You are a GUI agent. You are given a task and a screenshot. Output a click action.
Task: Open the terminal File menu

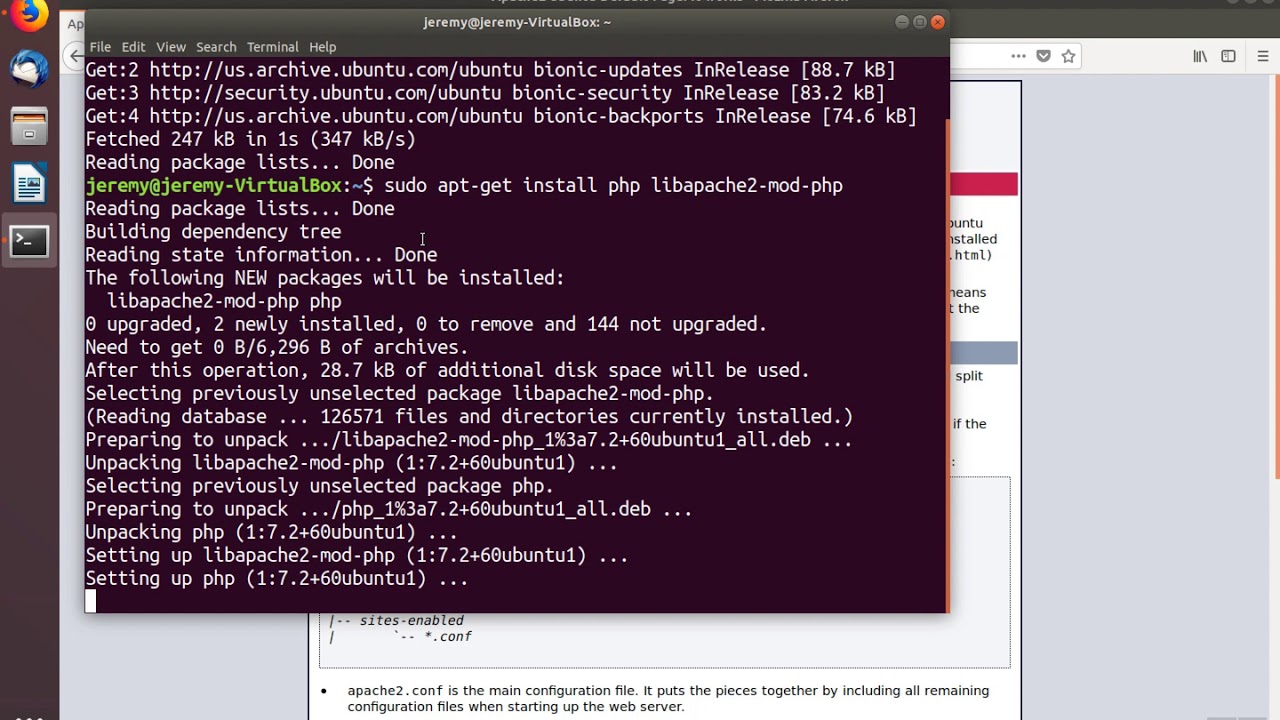(x=100, y=47)
